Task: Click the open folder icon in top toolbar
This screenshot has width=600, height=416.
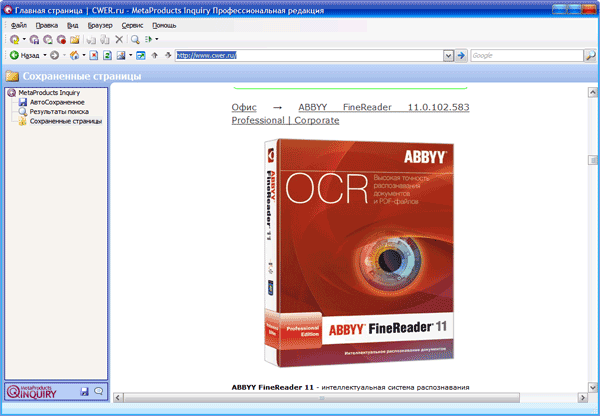Action: click(75, 39)
